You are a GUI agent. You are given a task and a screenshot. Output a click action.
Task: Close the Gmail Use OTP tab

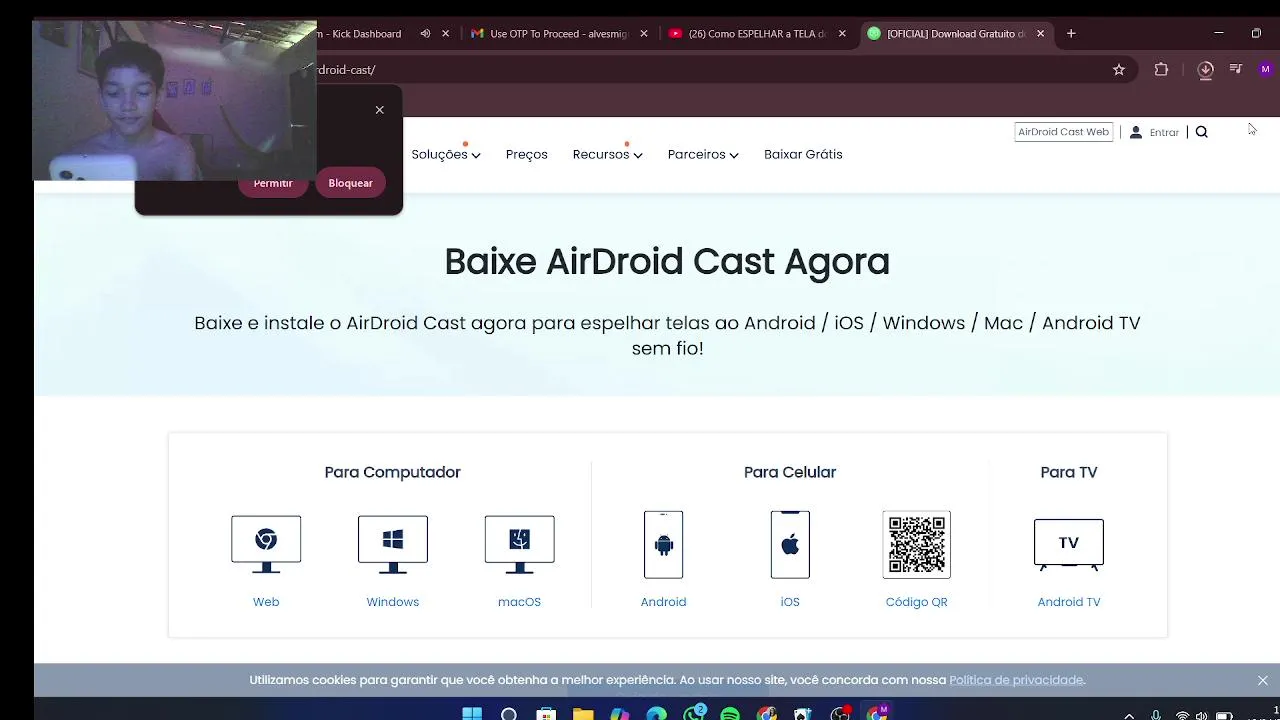pos(643,34)
